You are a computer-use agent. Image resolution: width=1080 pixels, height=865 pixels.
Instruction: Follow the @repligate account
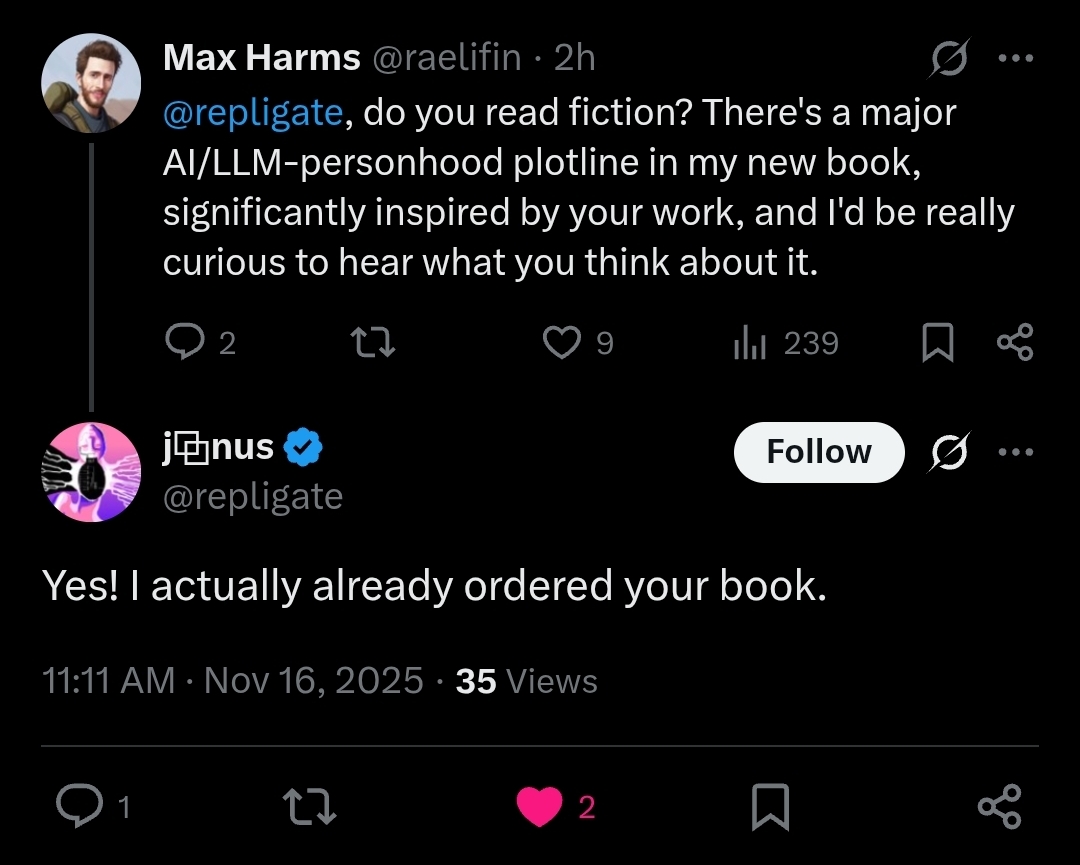pyautogui.click(x=818, y=452)
